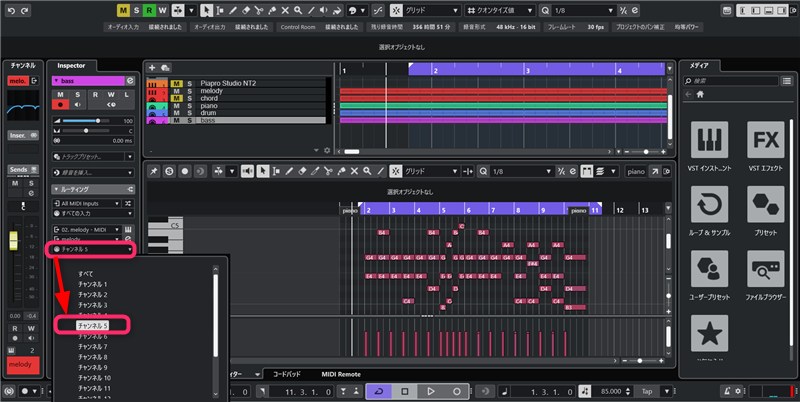The height and width of the screenshot is (402, 800).
Task: Switch to the Inspector tab
Action: pos(71,66)
